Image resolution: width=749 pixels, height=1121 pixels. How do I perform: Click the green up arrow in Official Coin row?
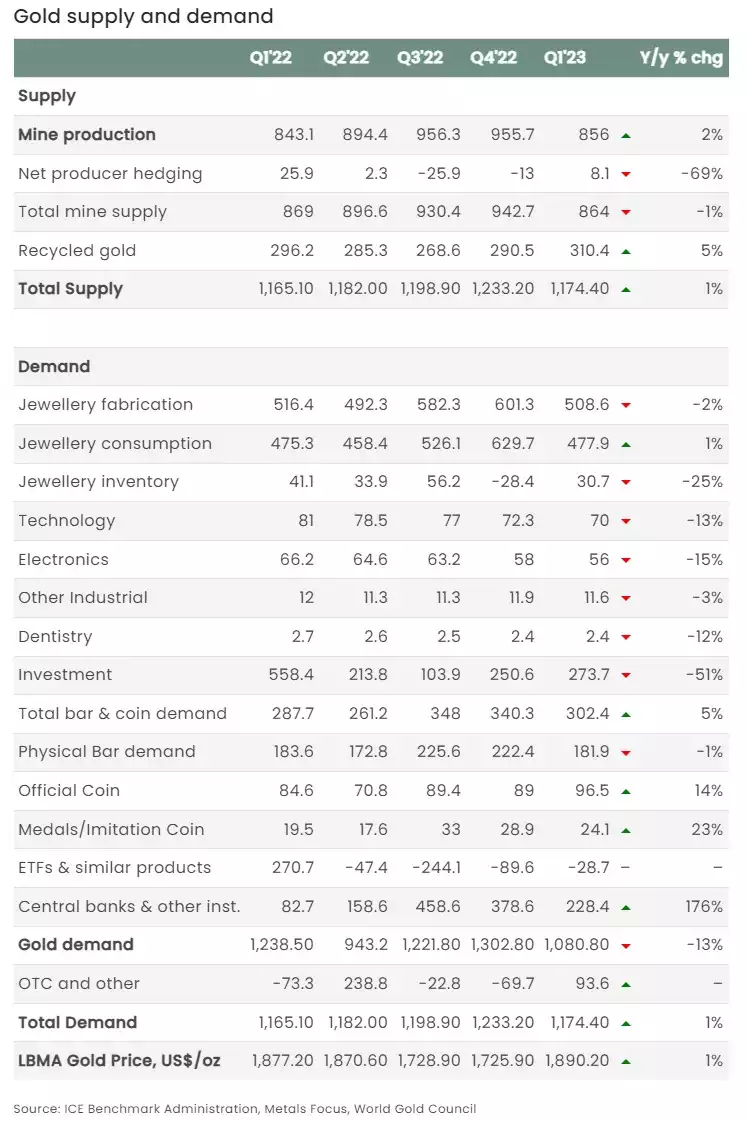(x=626, y=791)
